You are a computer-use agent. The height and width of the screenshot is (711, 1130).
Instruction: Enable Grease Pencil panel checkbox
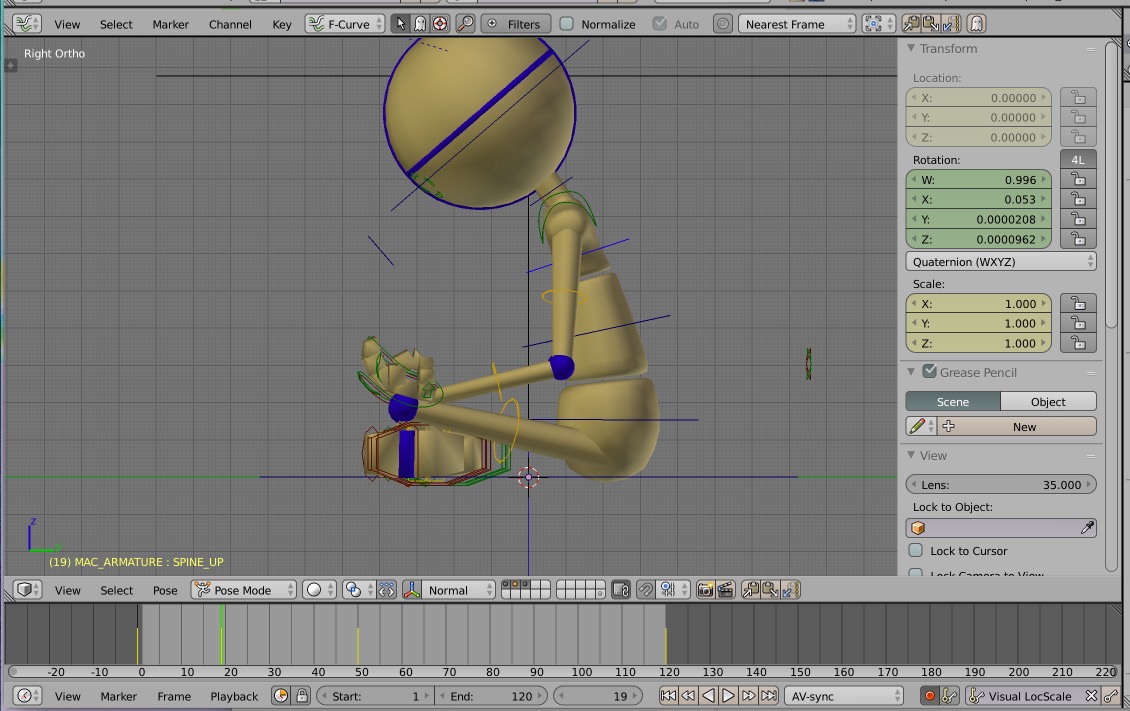tap(930, 372)
